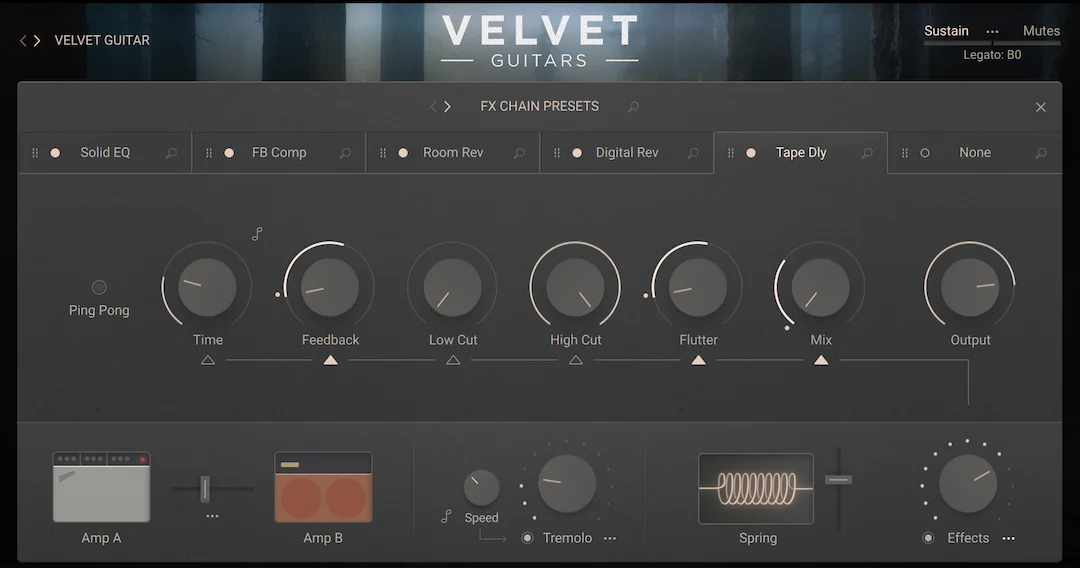
Task: Grab the None slot drag handle
Action: [905, 153]
